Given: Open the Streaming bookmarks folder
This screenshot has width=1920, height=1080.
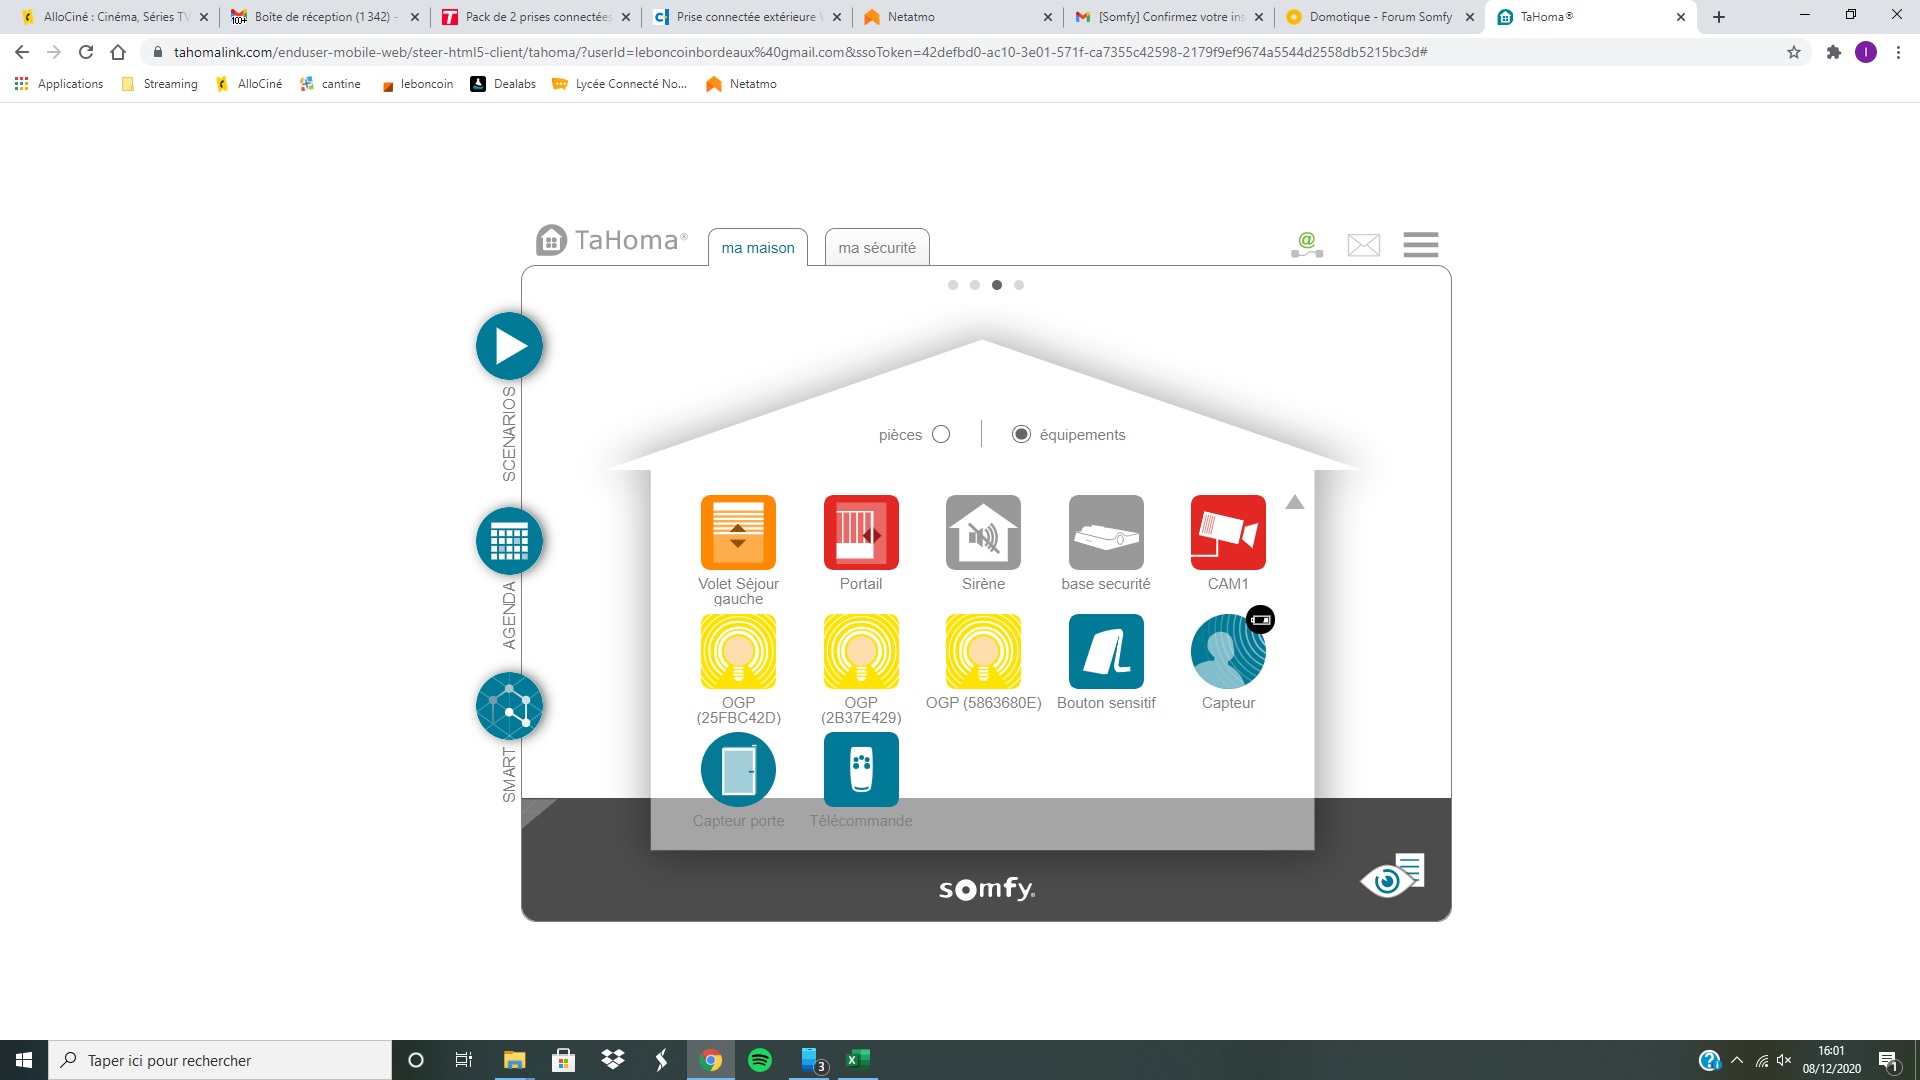Looking at the screenshot, I should point(159,84).
